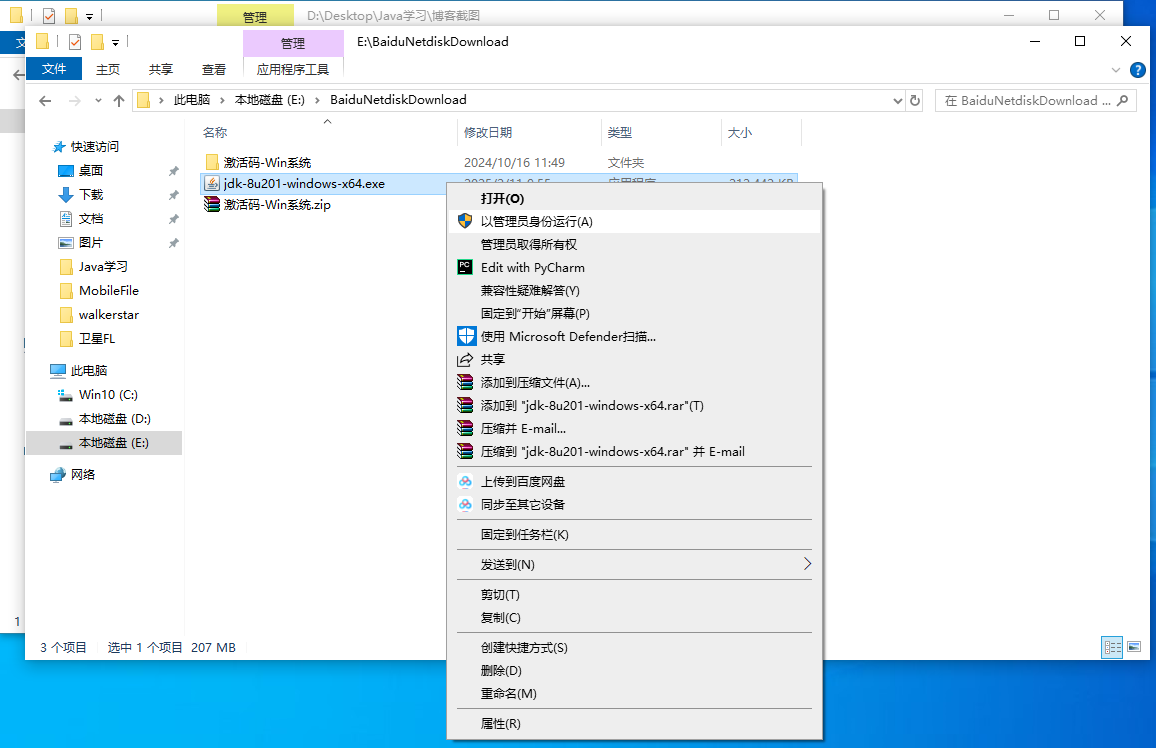Viewport: 1156px width, 748px height.
Task: Click Baidu Netdisk icon beside 上传到百度网盘
Action: (464, 481)
